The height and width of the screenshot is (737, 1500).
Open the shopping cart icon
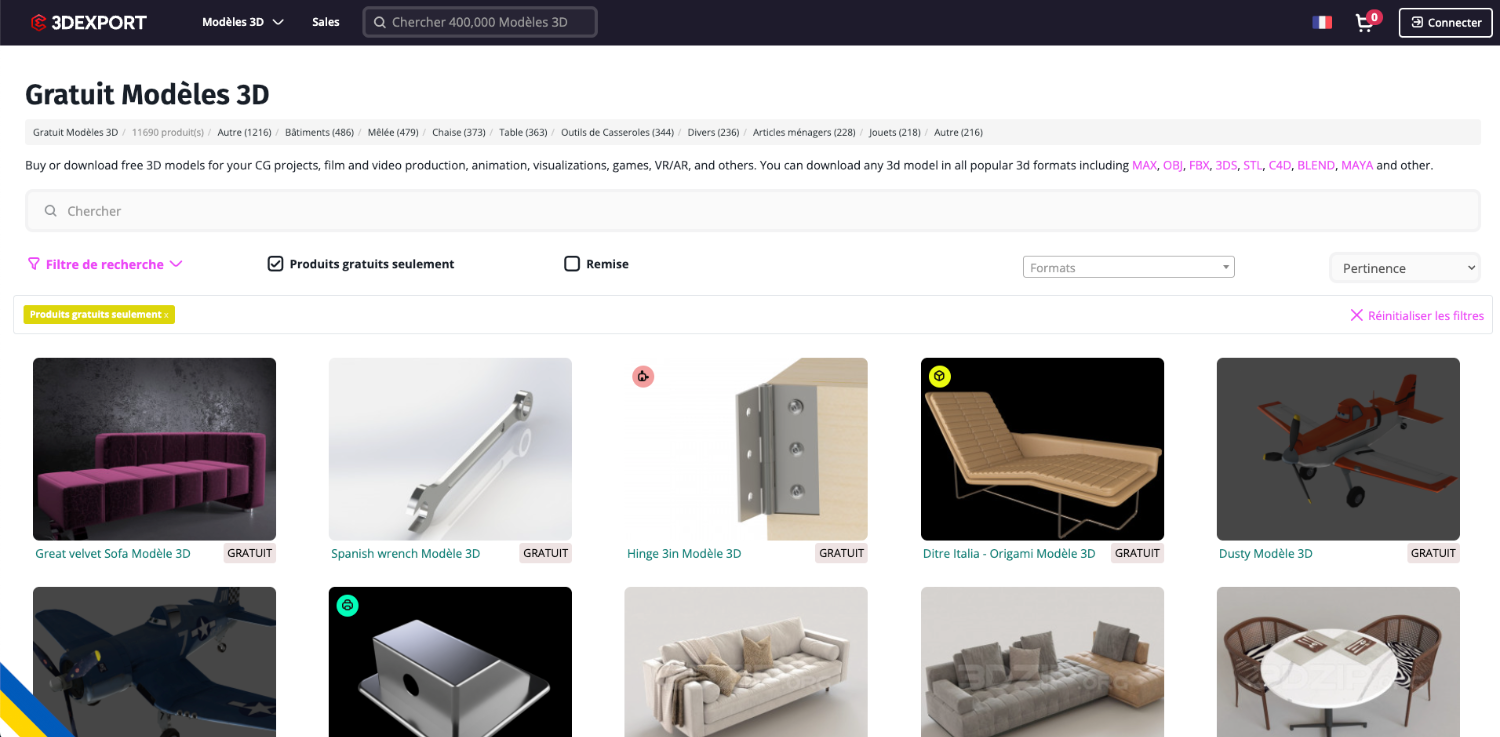coord(1364,23)
